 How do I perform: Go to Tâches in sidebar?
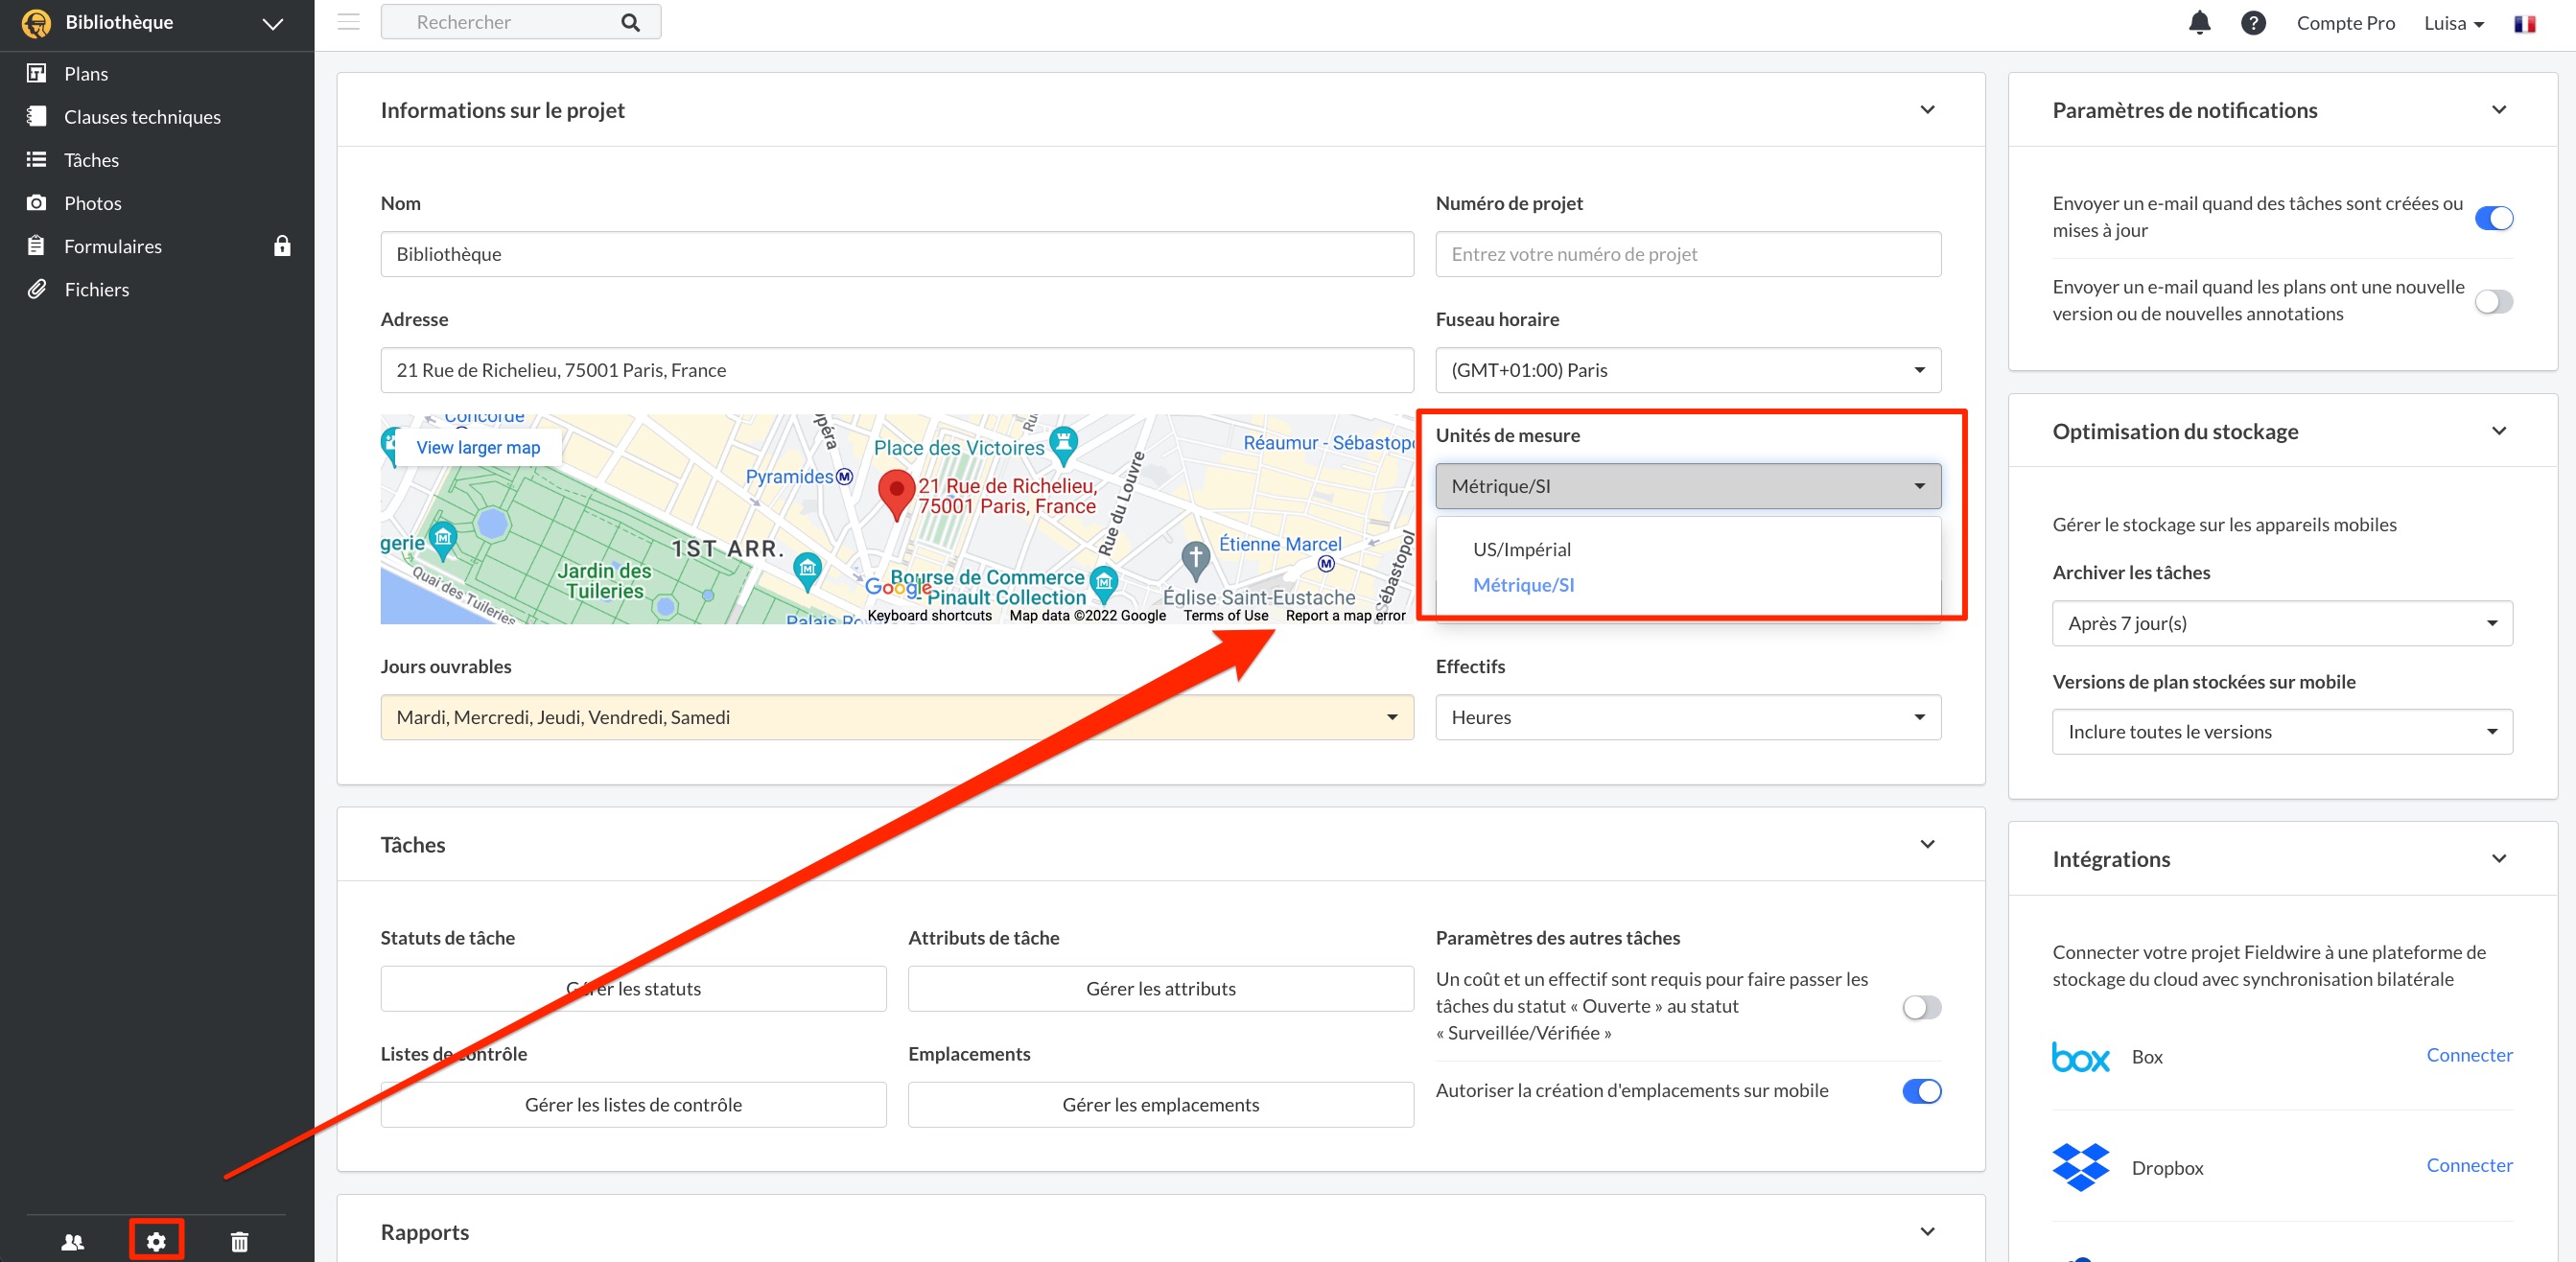(x=91, y=159)
